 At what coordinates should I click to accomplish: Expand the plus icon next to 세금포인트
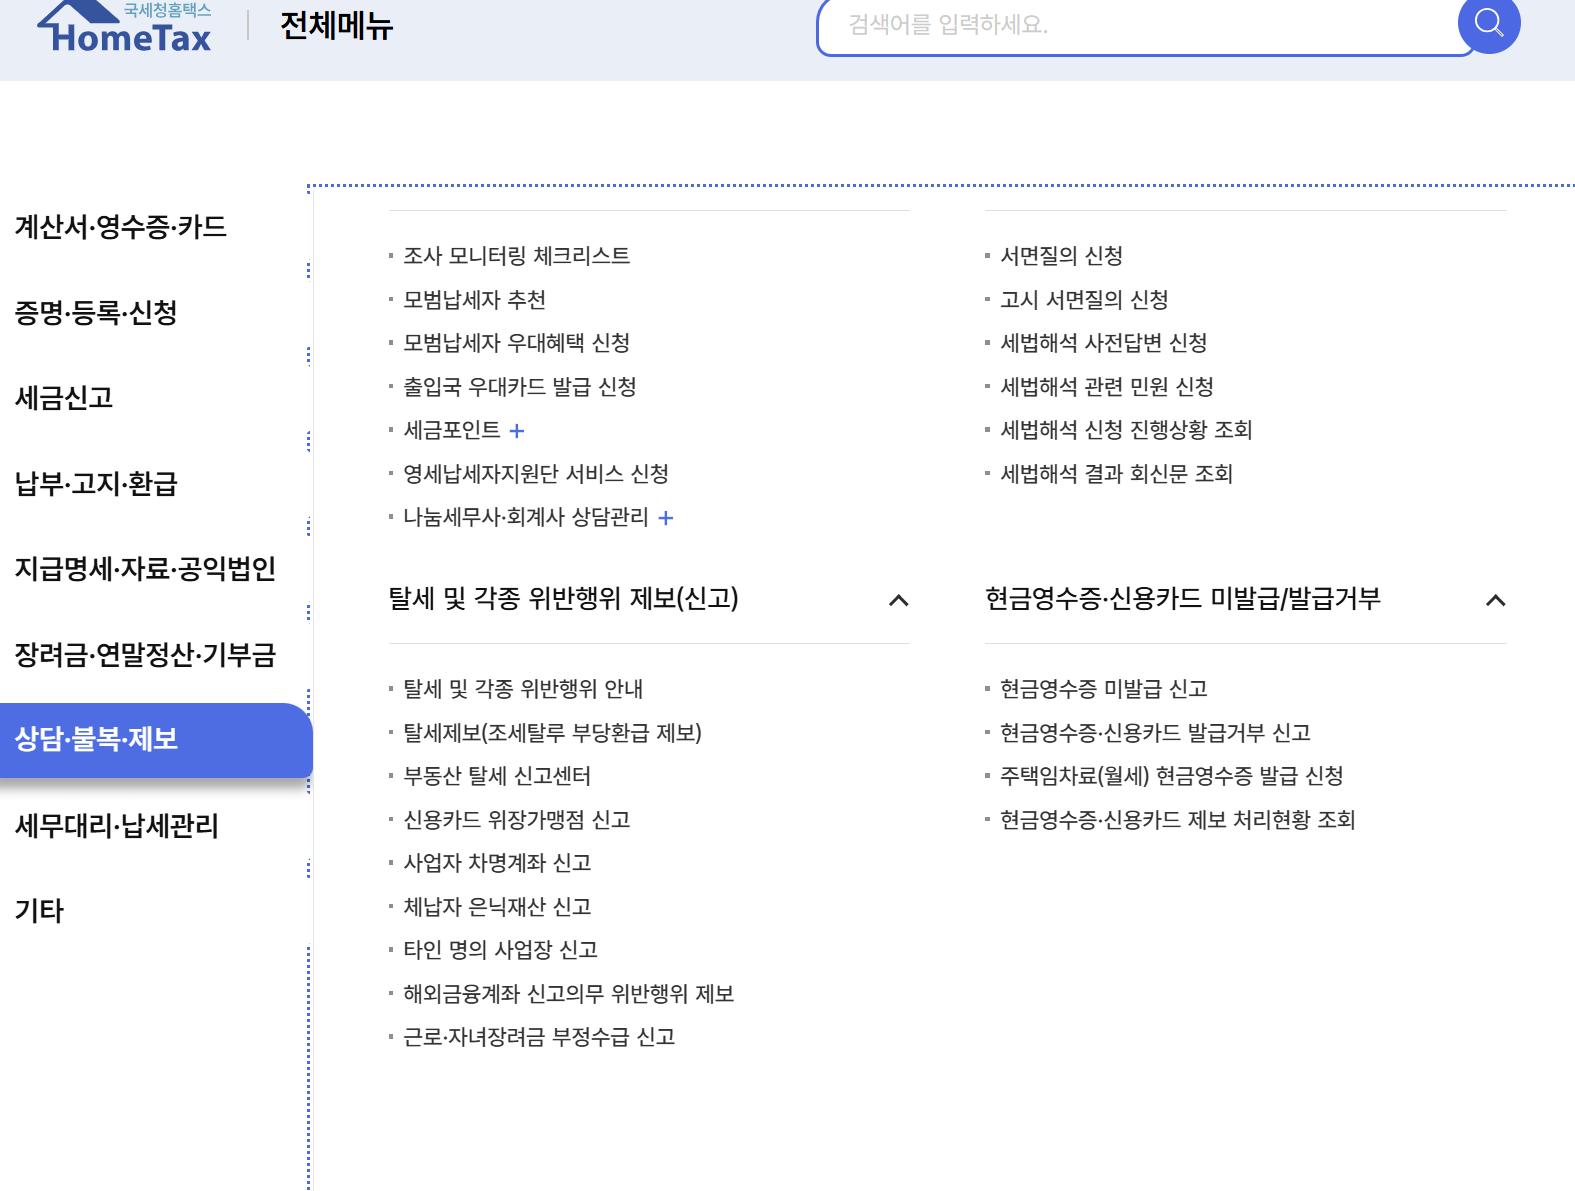point(517,431)
